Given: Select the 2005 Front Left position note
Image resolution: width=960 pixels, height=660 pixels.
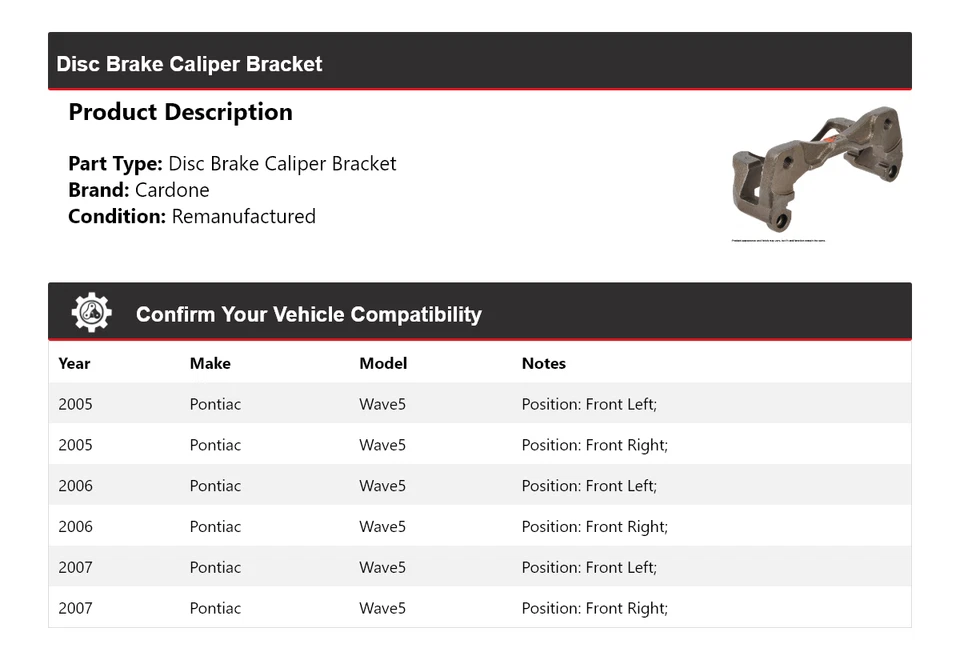Looking at the screenshot, I should point(589,405).
